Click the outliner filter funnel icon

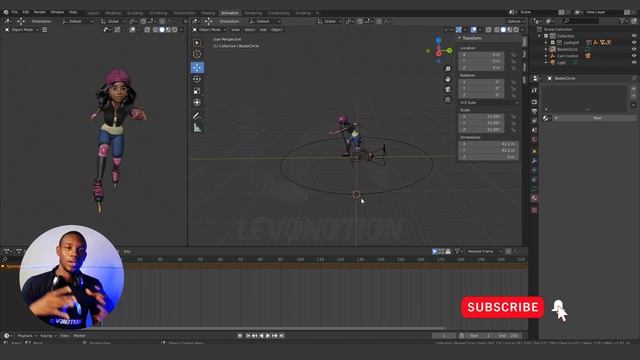pos(622,21)
